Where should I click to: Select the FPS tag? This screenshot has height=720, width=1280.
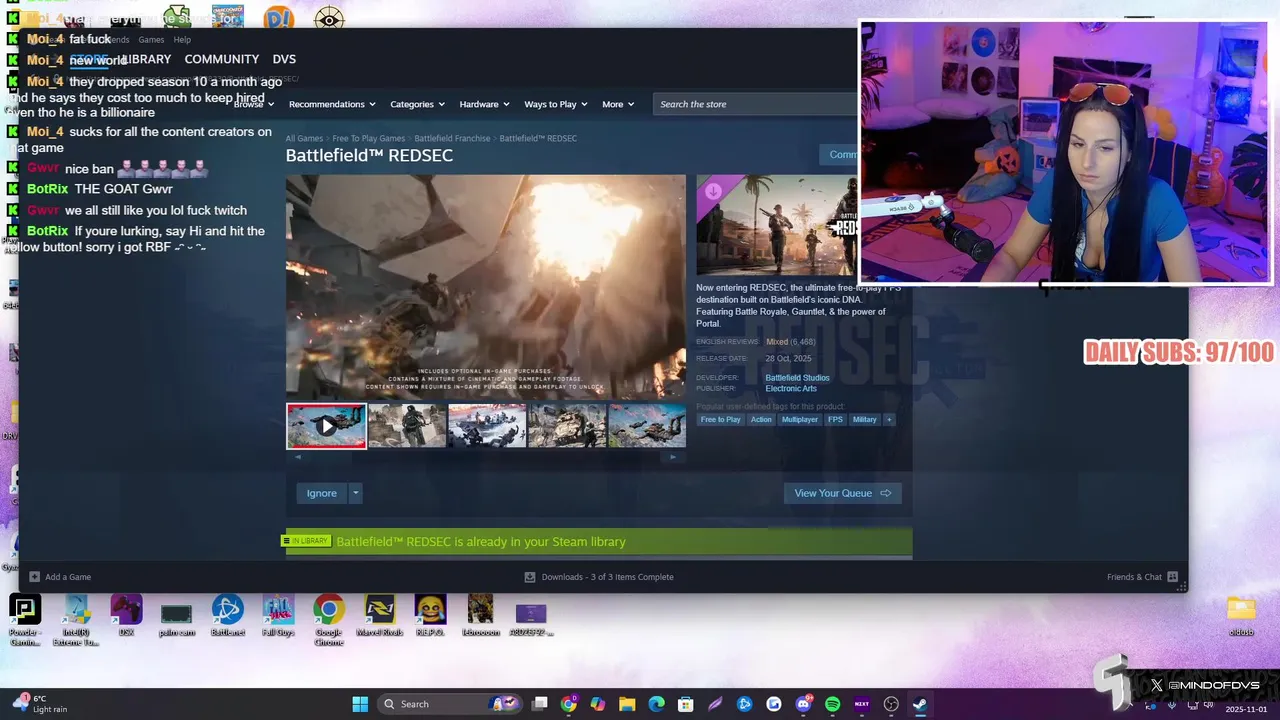click(x=835, y=420)
